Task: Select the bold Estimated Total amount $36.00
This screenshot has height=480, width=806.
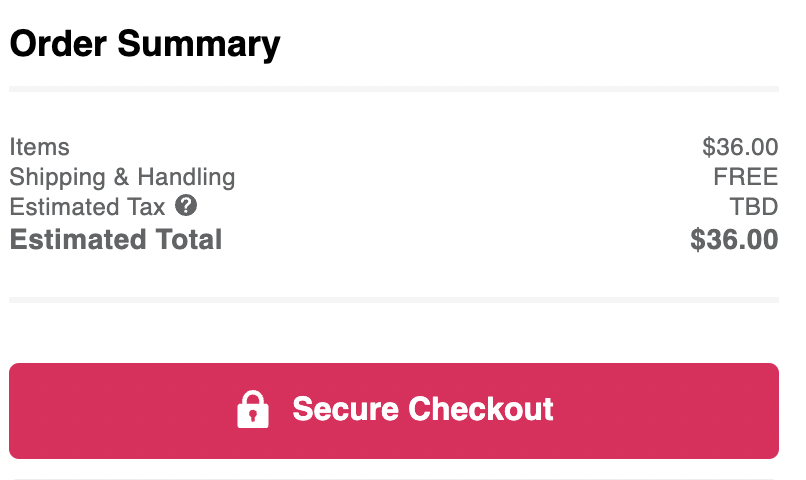Action: tap(735, 239)
